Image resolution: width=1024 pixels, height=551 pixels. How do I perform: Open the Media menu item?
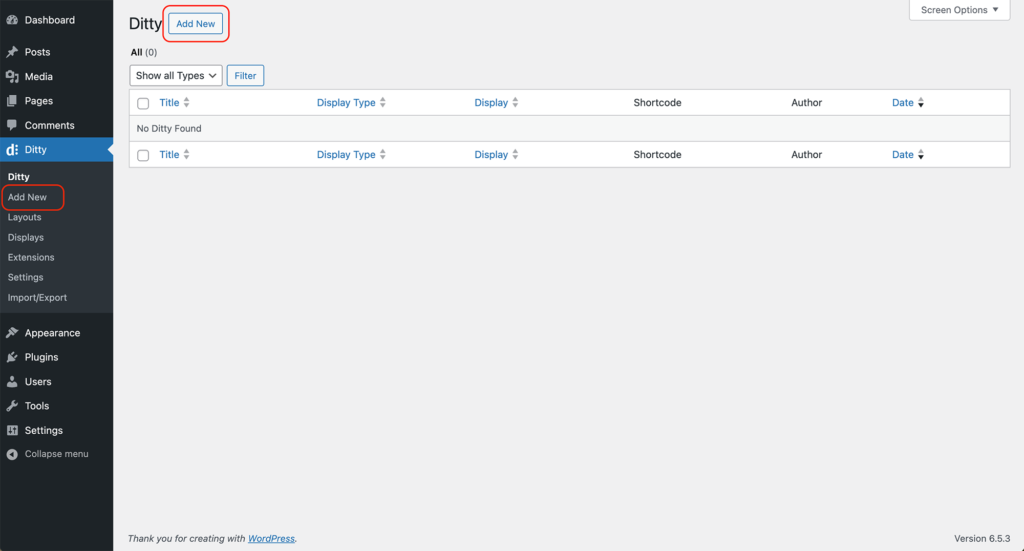point(39,76)
